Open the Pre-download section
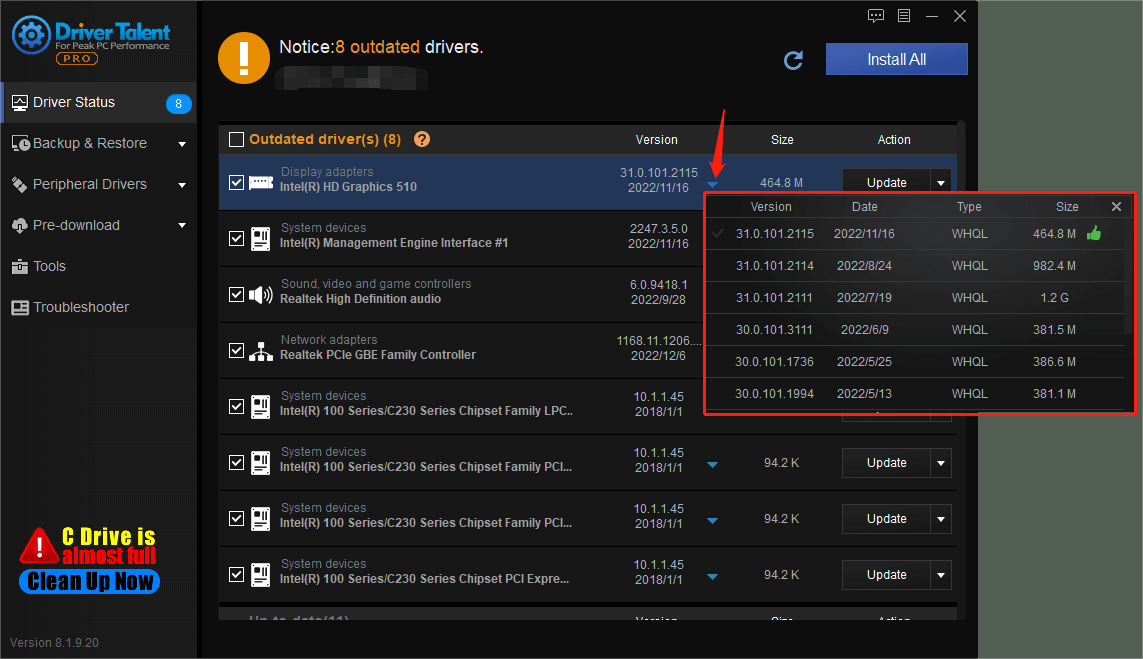The width and height of the screenshot is (1143, 659). [x=98, y=225]
